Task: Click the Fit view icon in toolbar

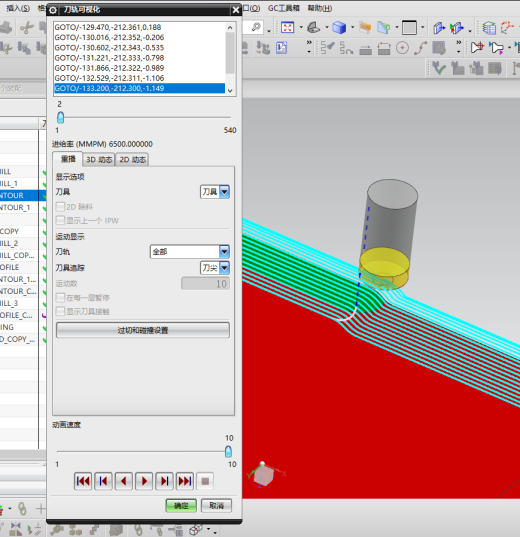Action: click(x=287, y=27)
